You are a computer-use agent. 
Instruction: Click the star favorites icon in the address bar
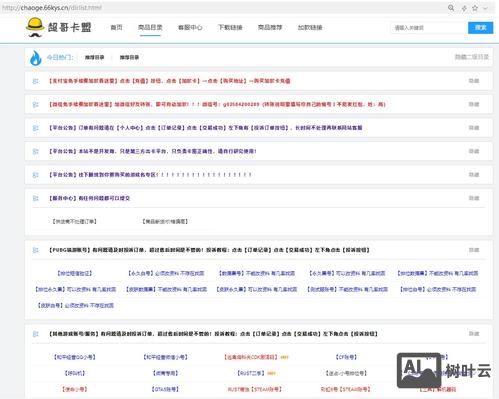tap(475, 8)
